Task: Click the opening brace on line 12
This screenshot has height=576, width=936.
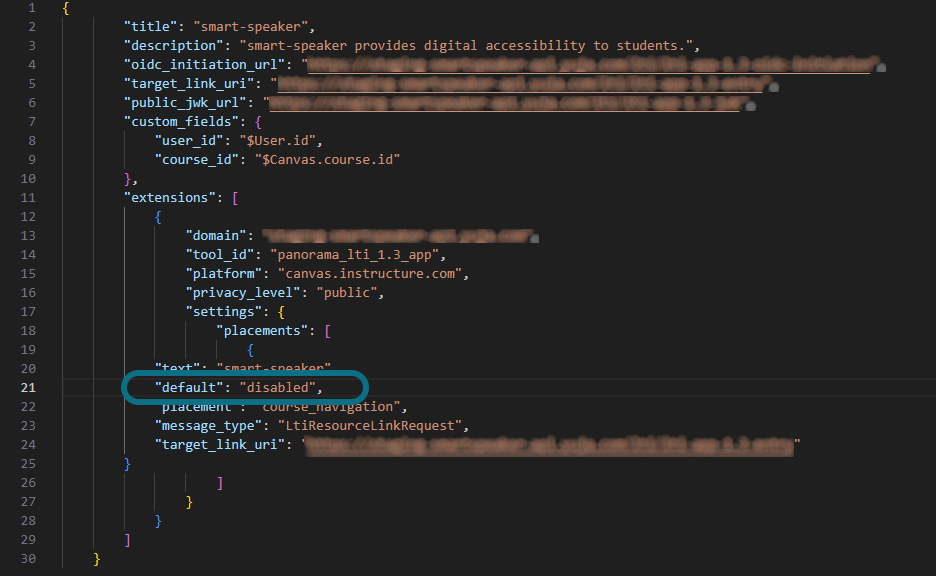Action: [x=158, y=217]
